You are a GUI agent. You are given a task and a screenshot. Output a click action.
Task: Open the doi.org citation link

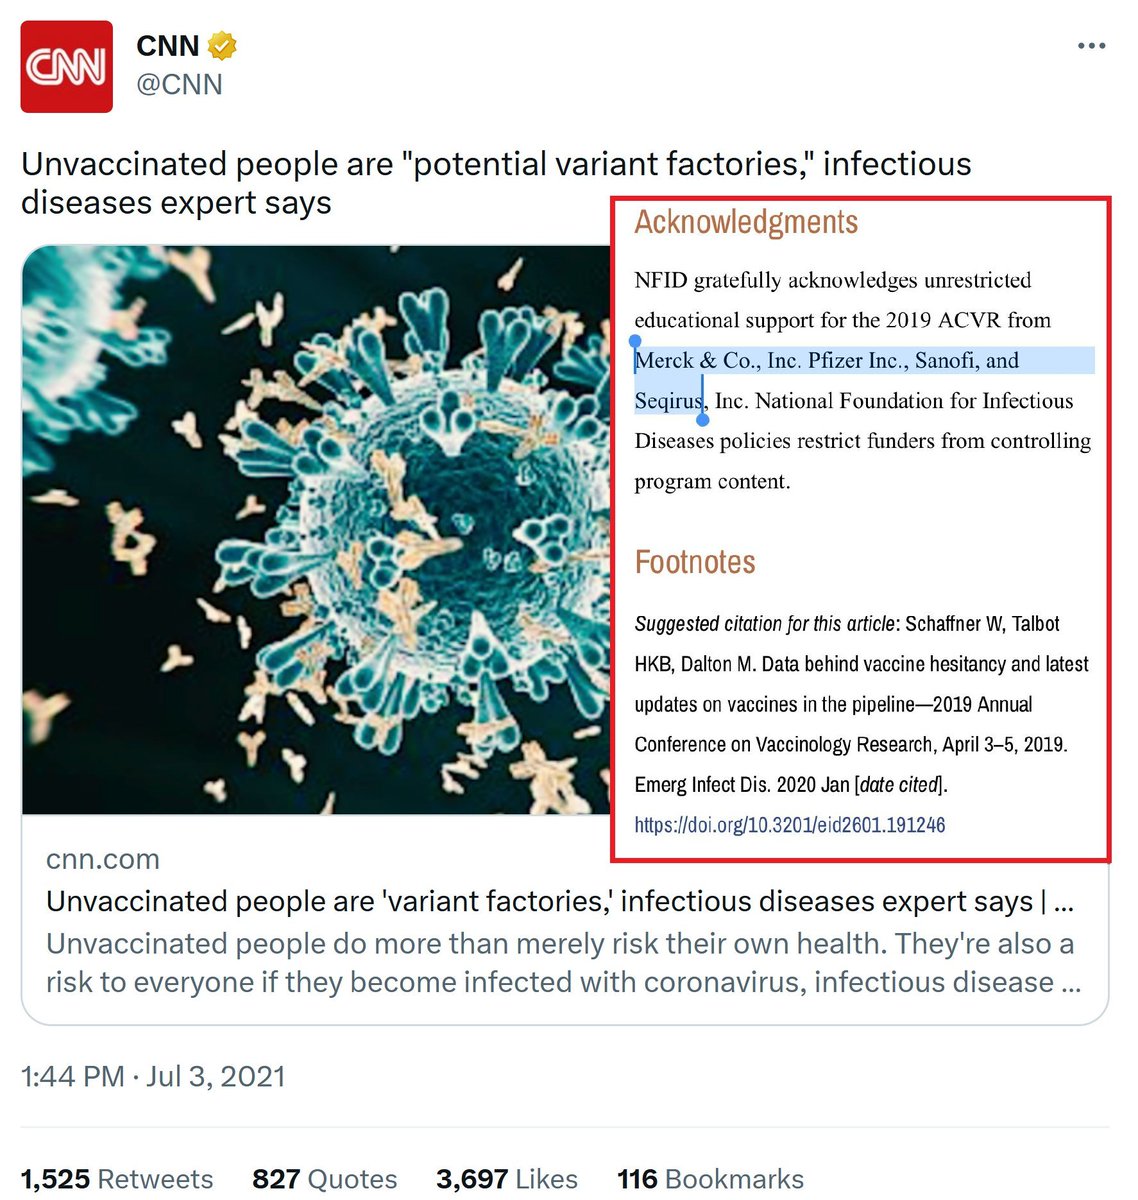[789, 825]
